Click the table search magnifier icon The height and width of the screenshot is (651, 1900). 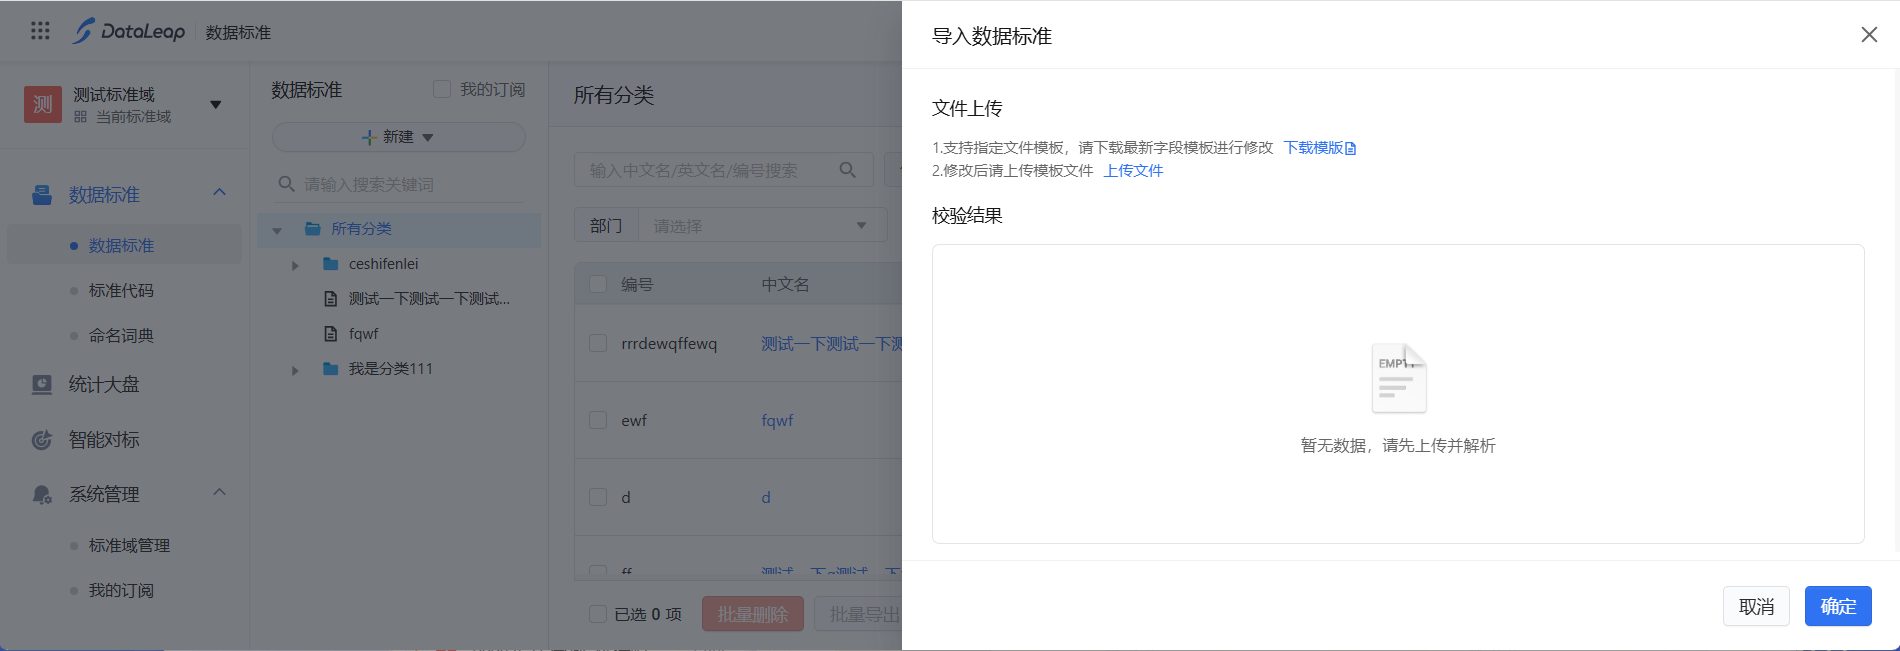(x=848, y=170)
